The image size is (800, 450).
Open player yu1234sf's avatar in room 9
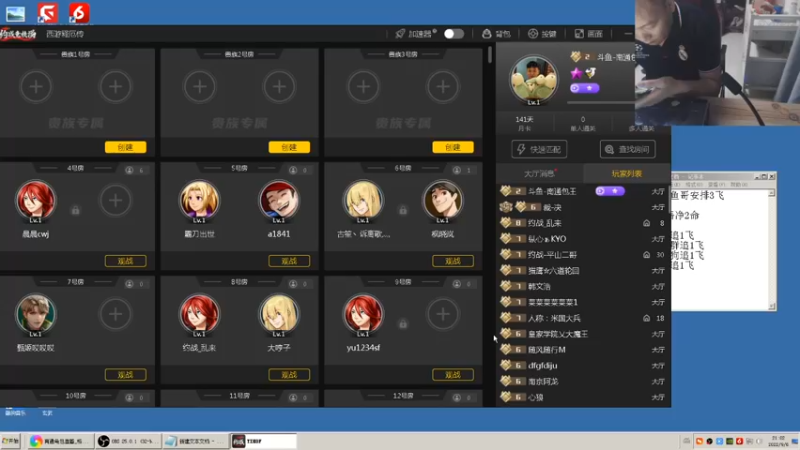tap(363, 314)
